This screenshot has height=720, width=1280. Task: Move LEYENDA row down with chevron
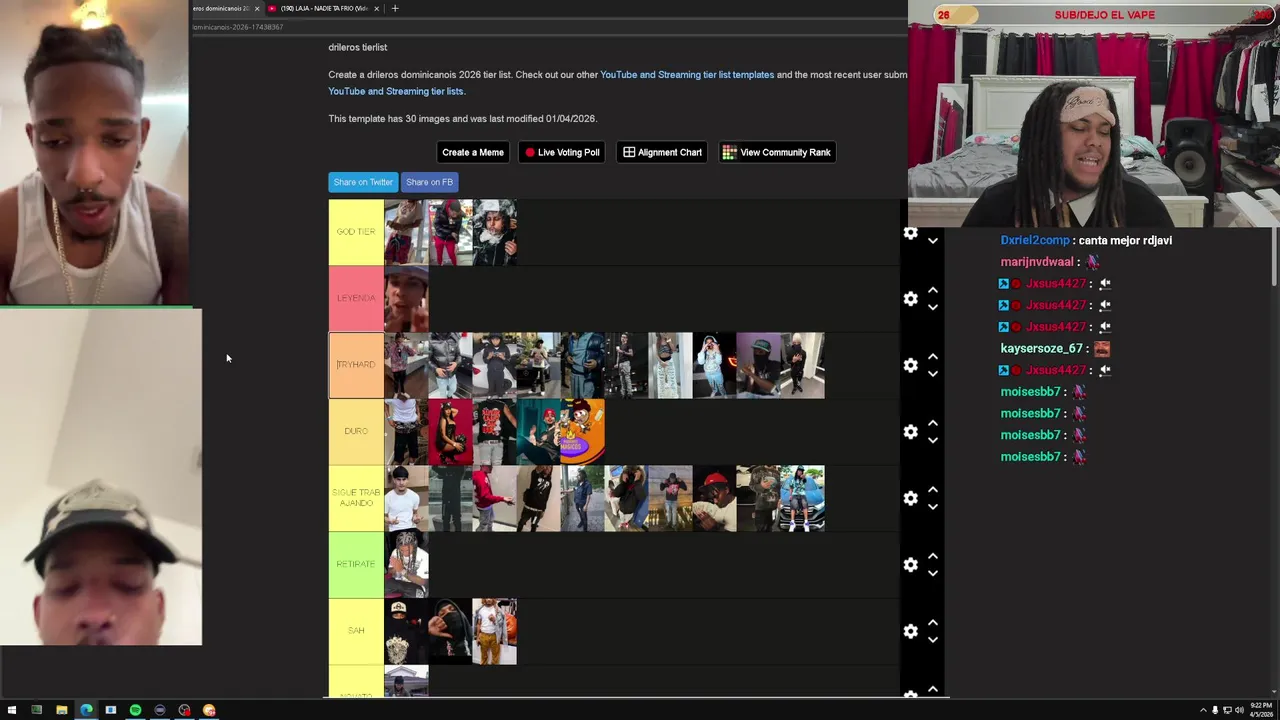[933, 307]
